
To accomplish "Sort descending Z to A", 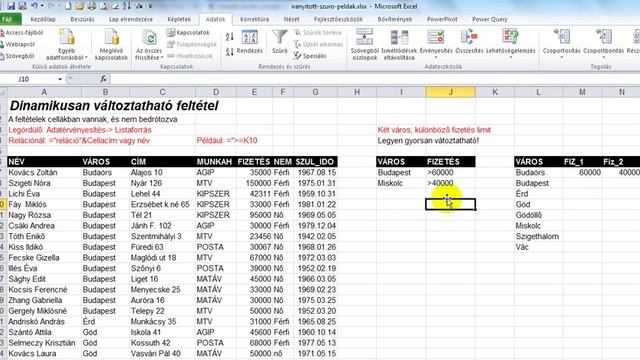I will click(230, 52).
